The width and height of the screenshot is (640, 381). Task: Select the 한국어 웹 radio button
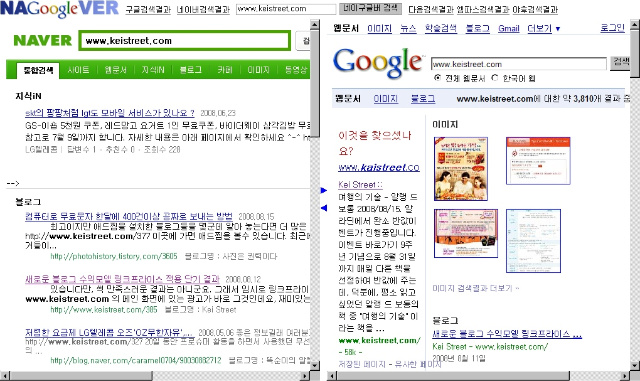click(x=495, y=78)
